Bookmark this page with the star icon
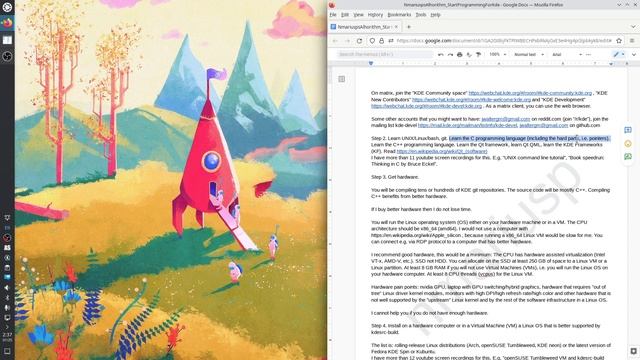Viewport: 640px width, 360px height. point(619,41)
